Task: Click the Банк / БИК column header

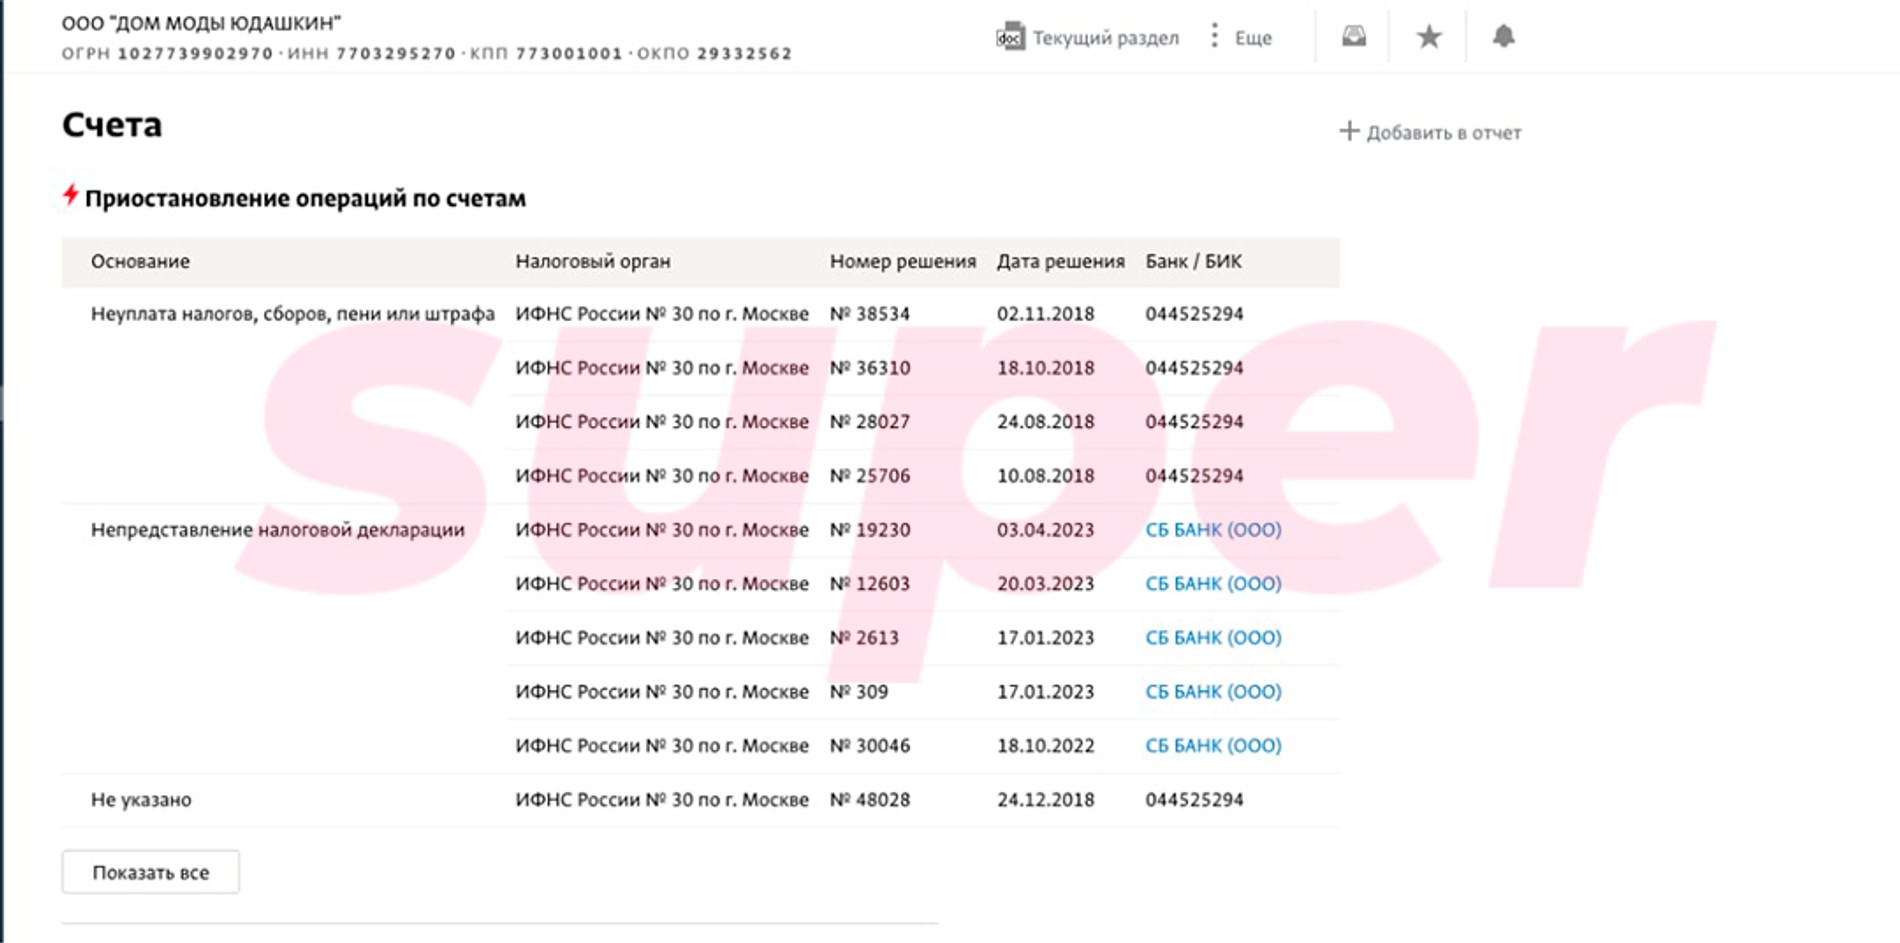Action: tap(1193, 262)
